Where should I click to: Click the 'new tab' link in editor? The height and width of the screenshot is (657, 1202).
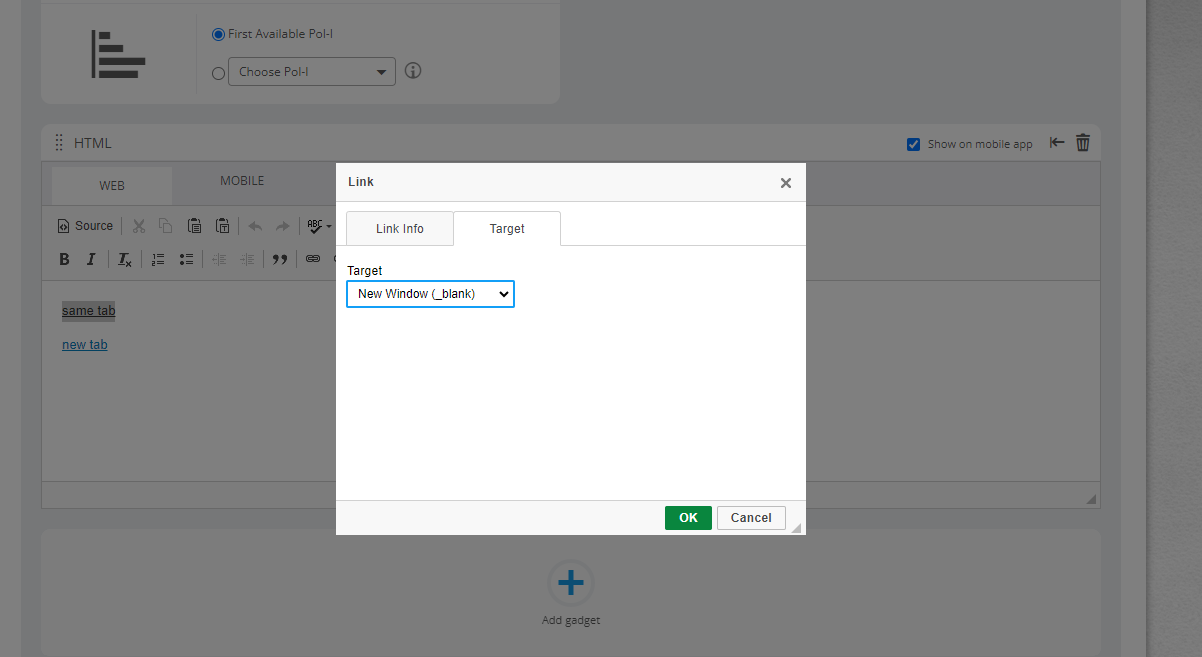(85, 345)
